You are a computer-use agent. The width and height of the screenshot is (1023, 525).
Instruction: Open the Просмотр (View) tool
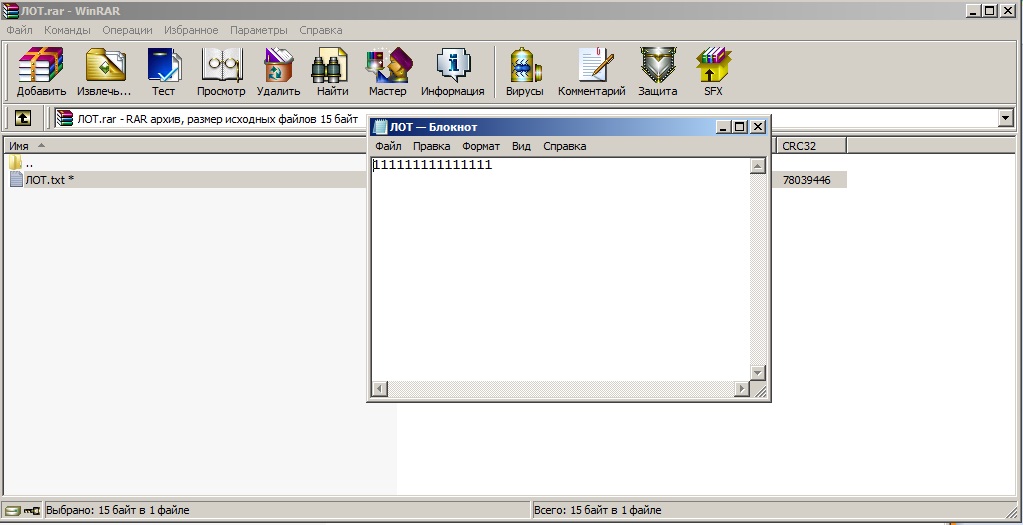point(221,72)
